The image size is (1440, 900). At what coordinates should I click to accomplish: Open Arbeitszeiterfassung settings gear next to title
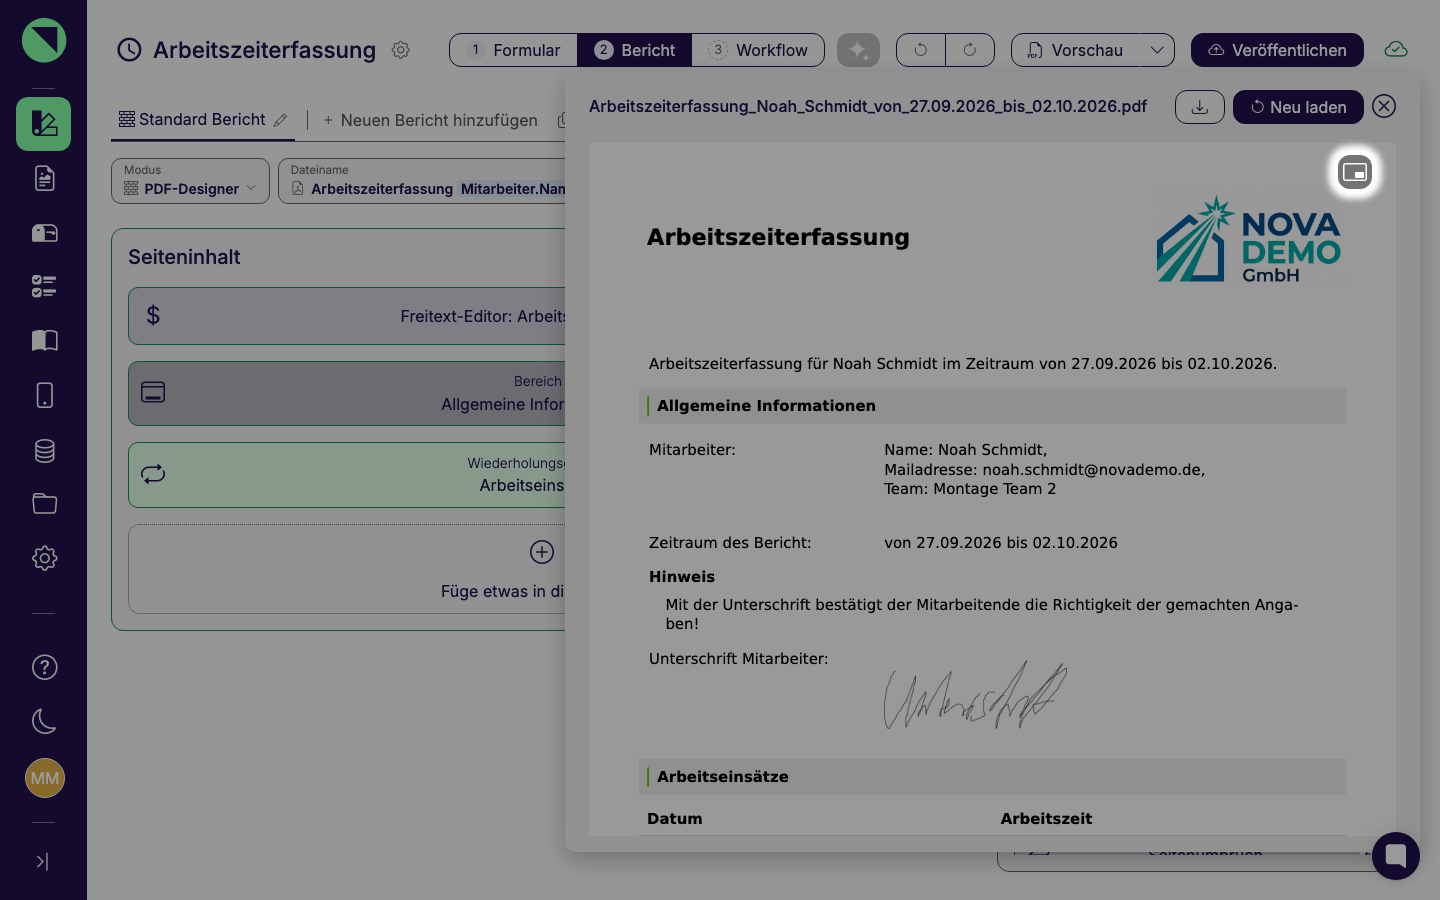pos(401,50)
